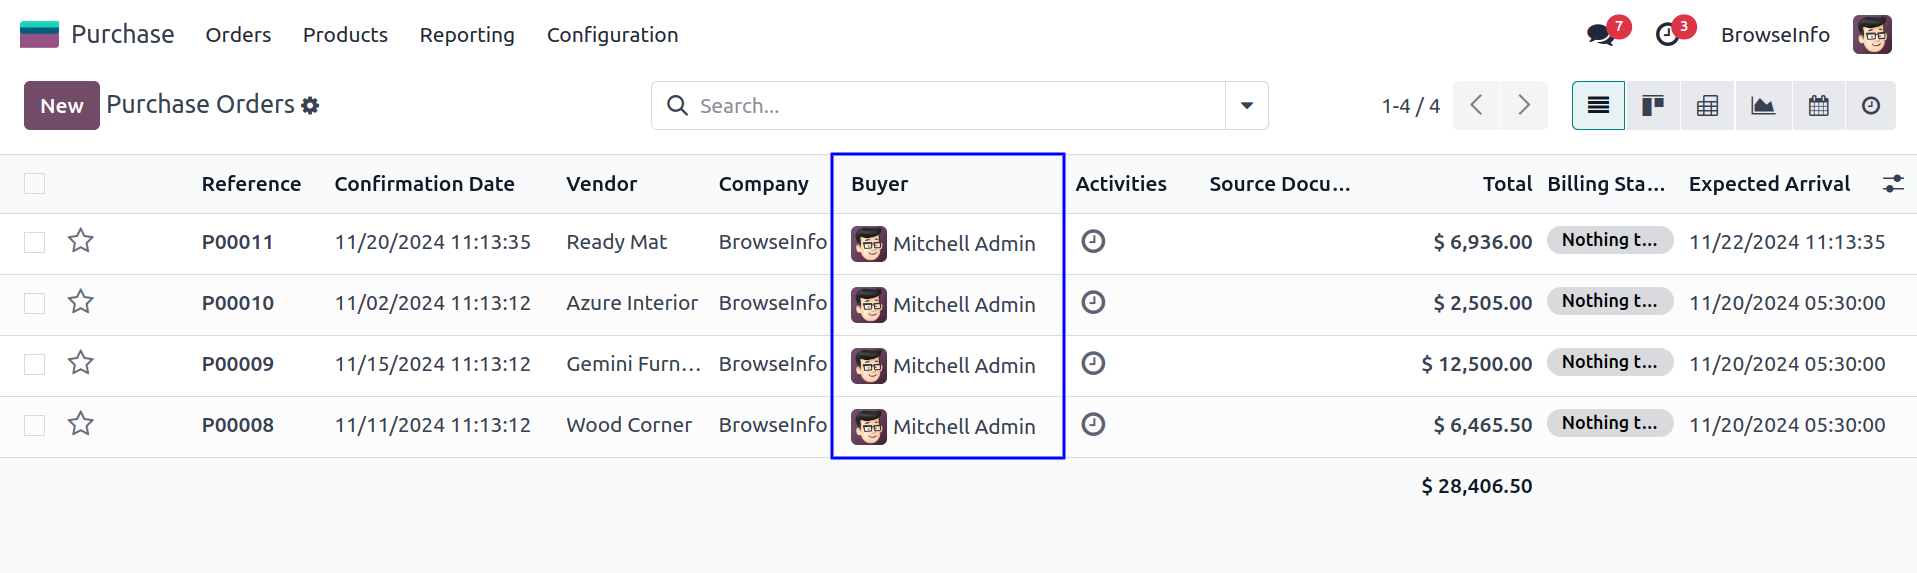
Task: Open the Purchase Orders gear menu
Action: point(310,106)
